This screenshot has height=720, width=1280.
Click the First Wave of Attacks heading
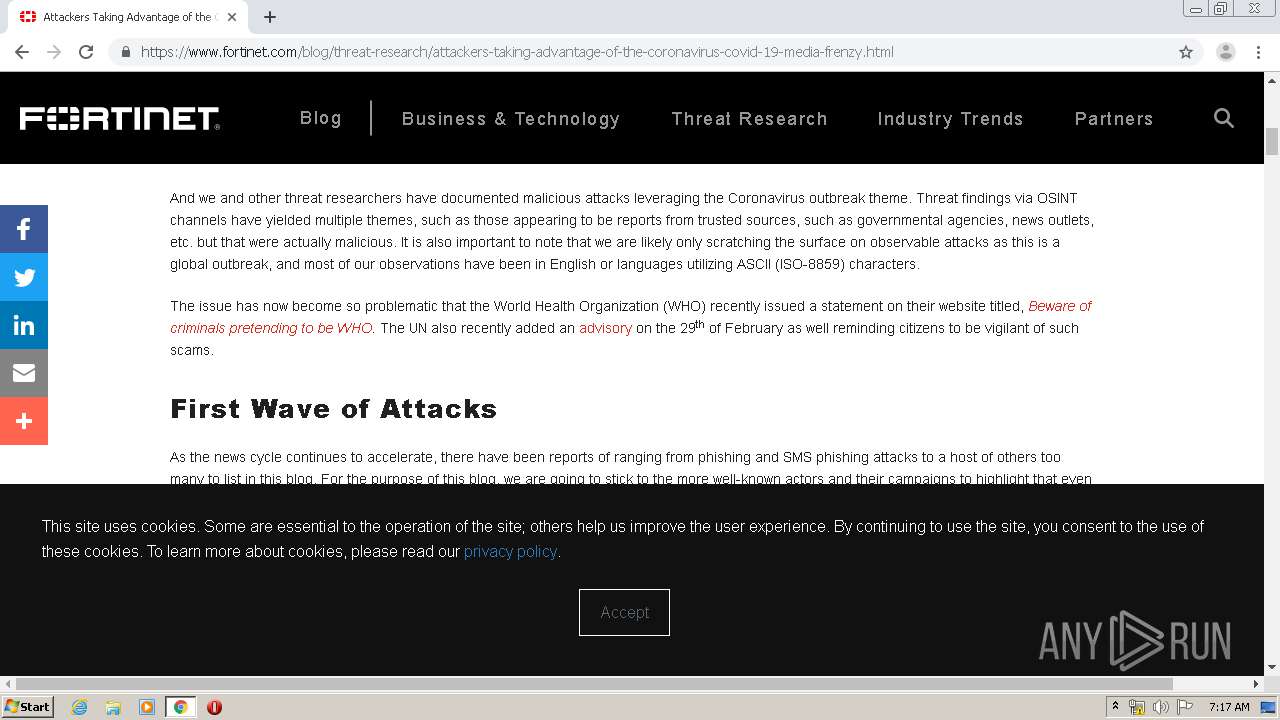click(x=333, y=409)
